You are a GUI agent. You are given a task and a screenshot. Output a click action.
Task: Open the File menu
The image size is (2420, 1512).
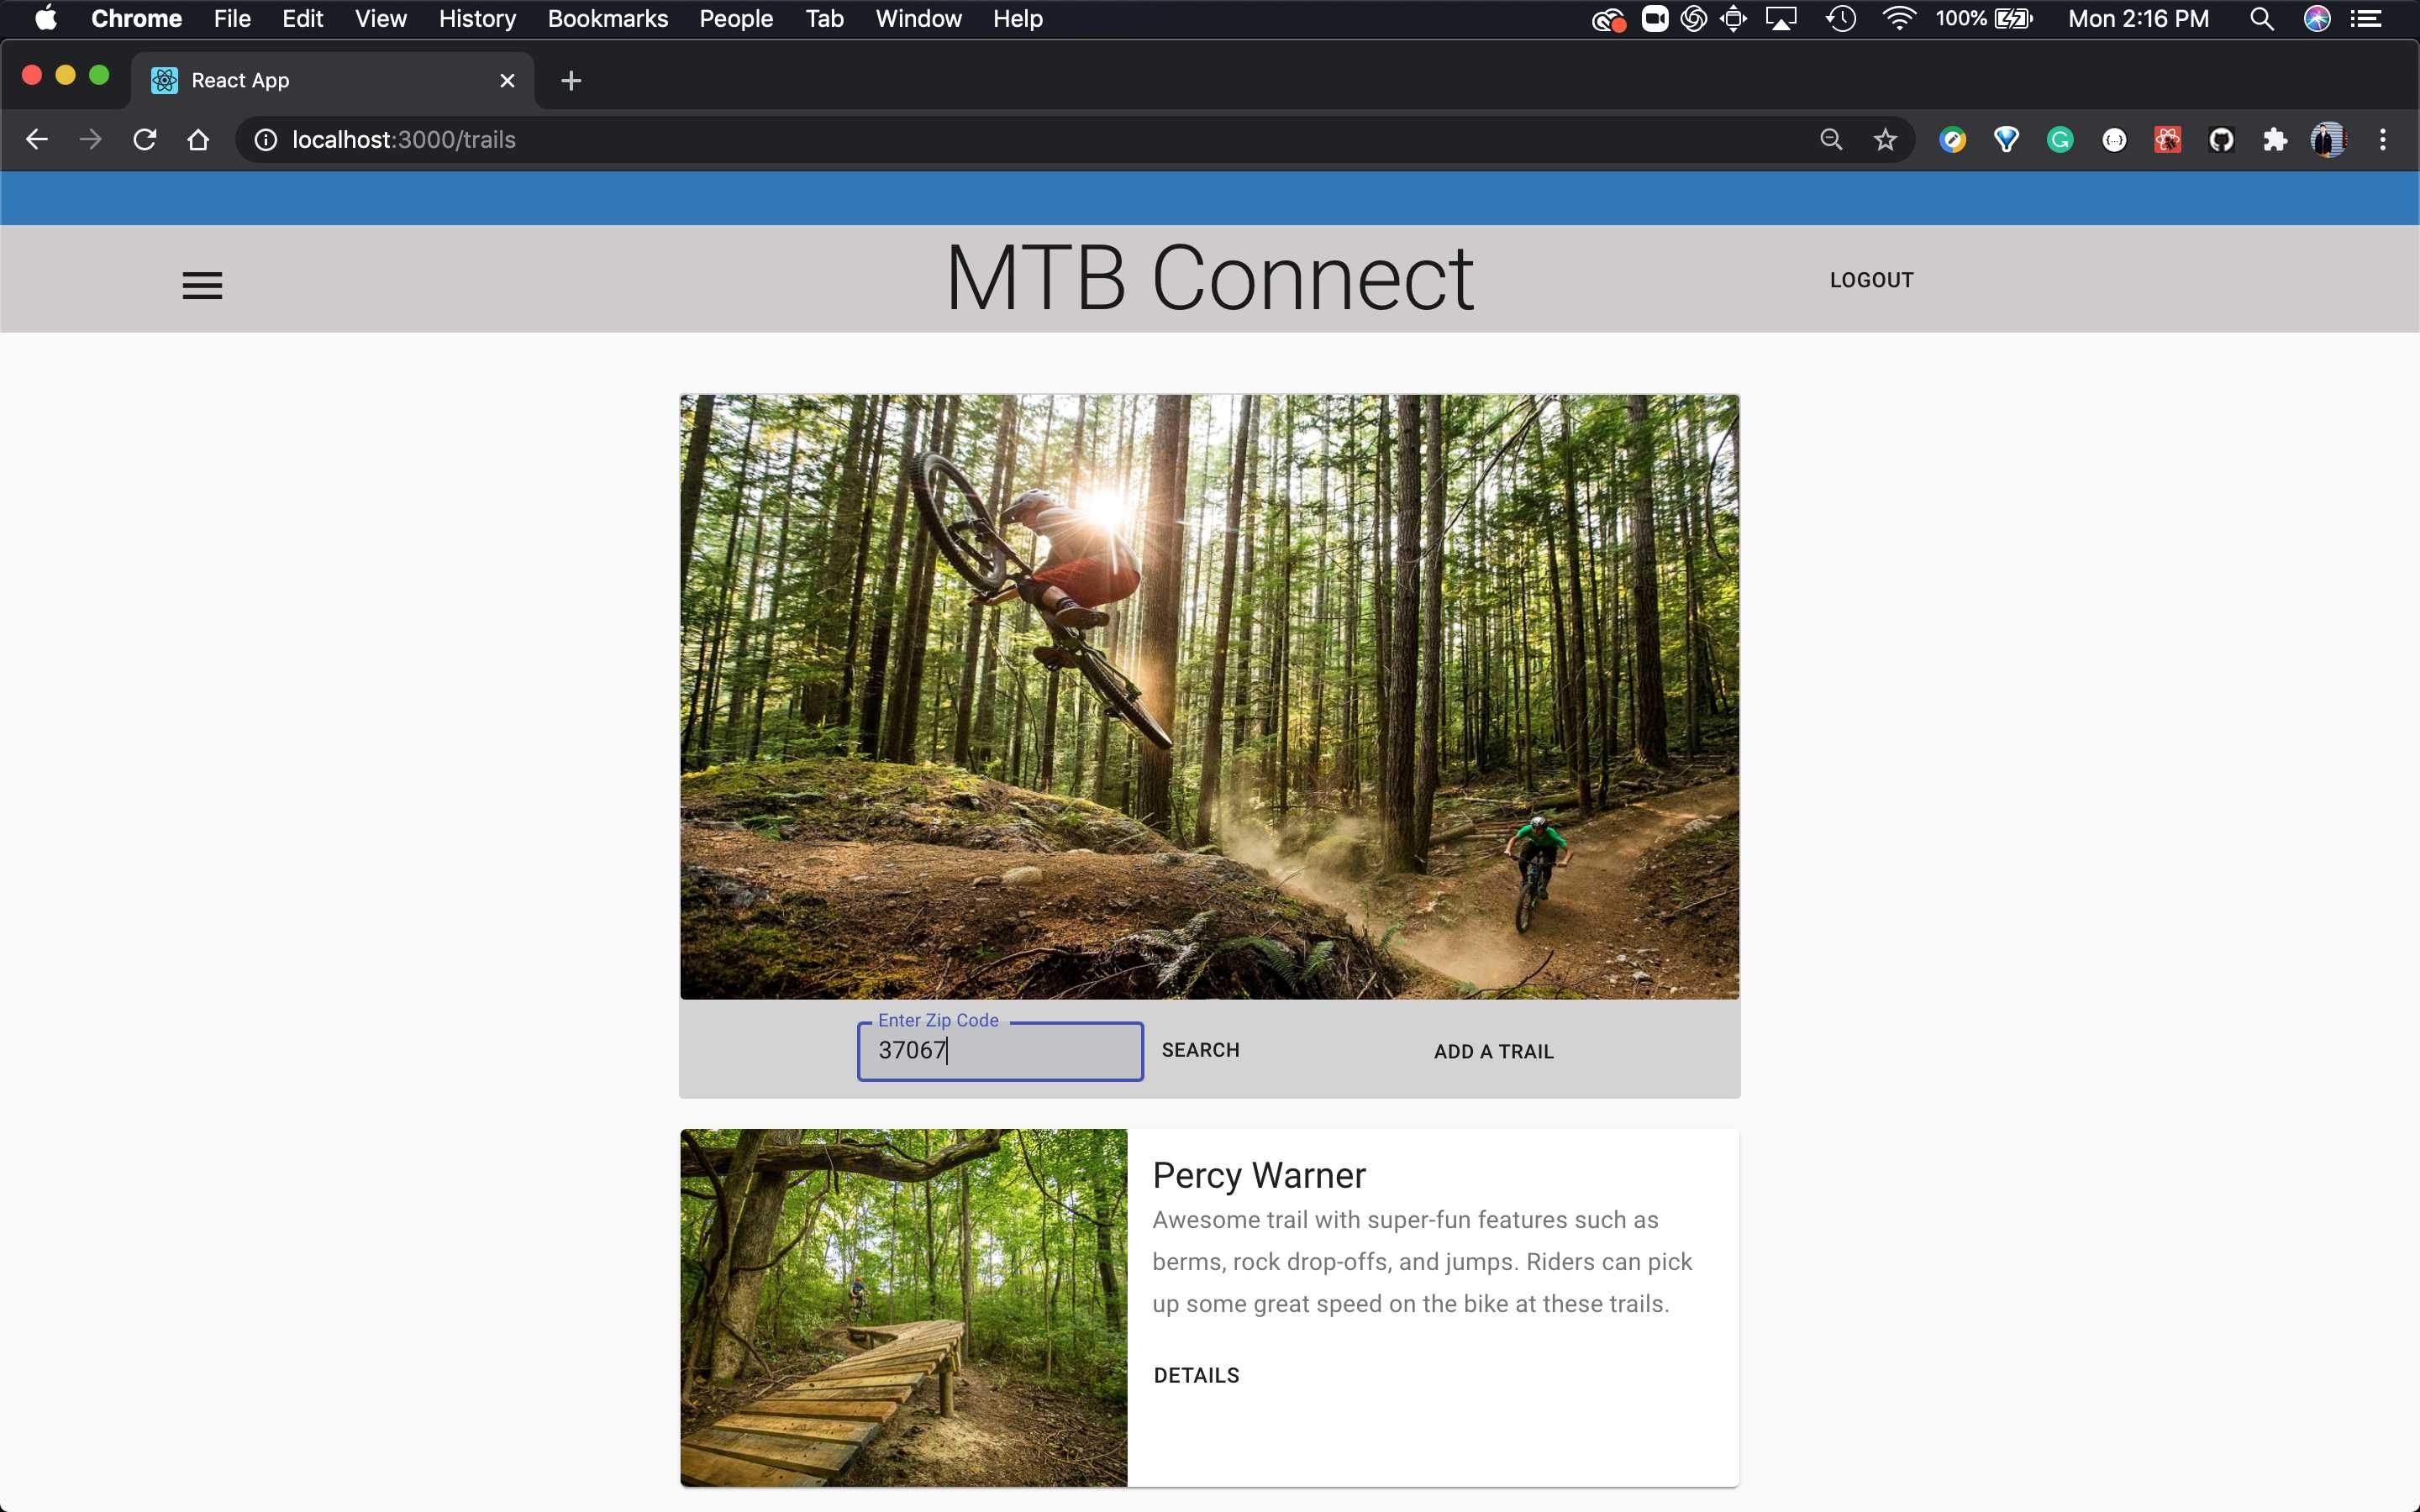[232, 19]
